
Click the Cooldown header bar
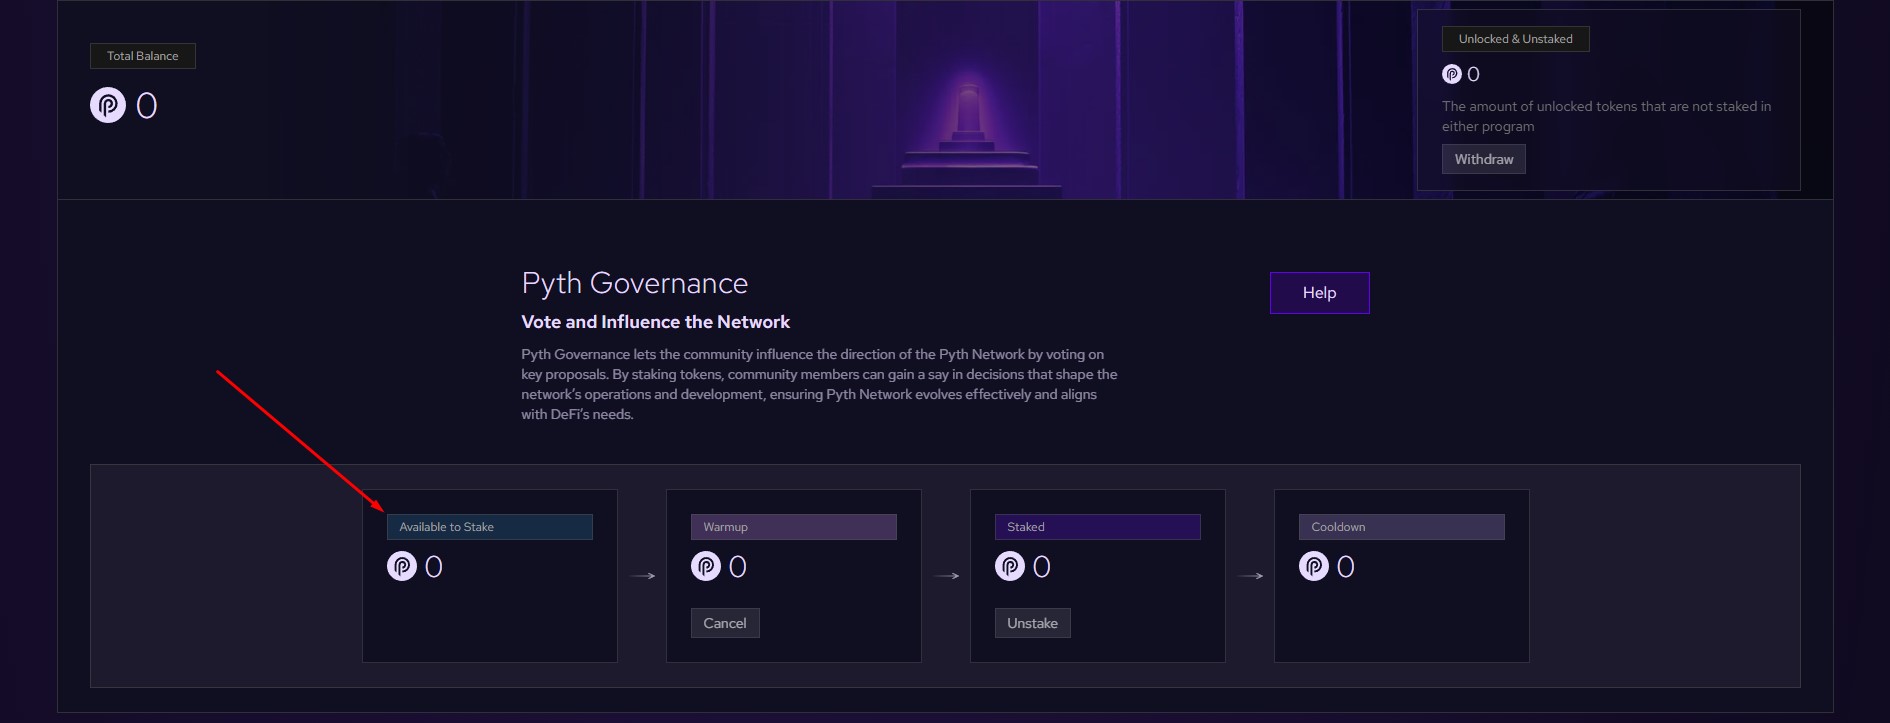(1401, 527)
